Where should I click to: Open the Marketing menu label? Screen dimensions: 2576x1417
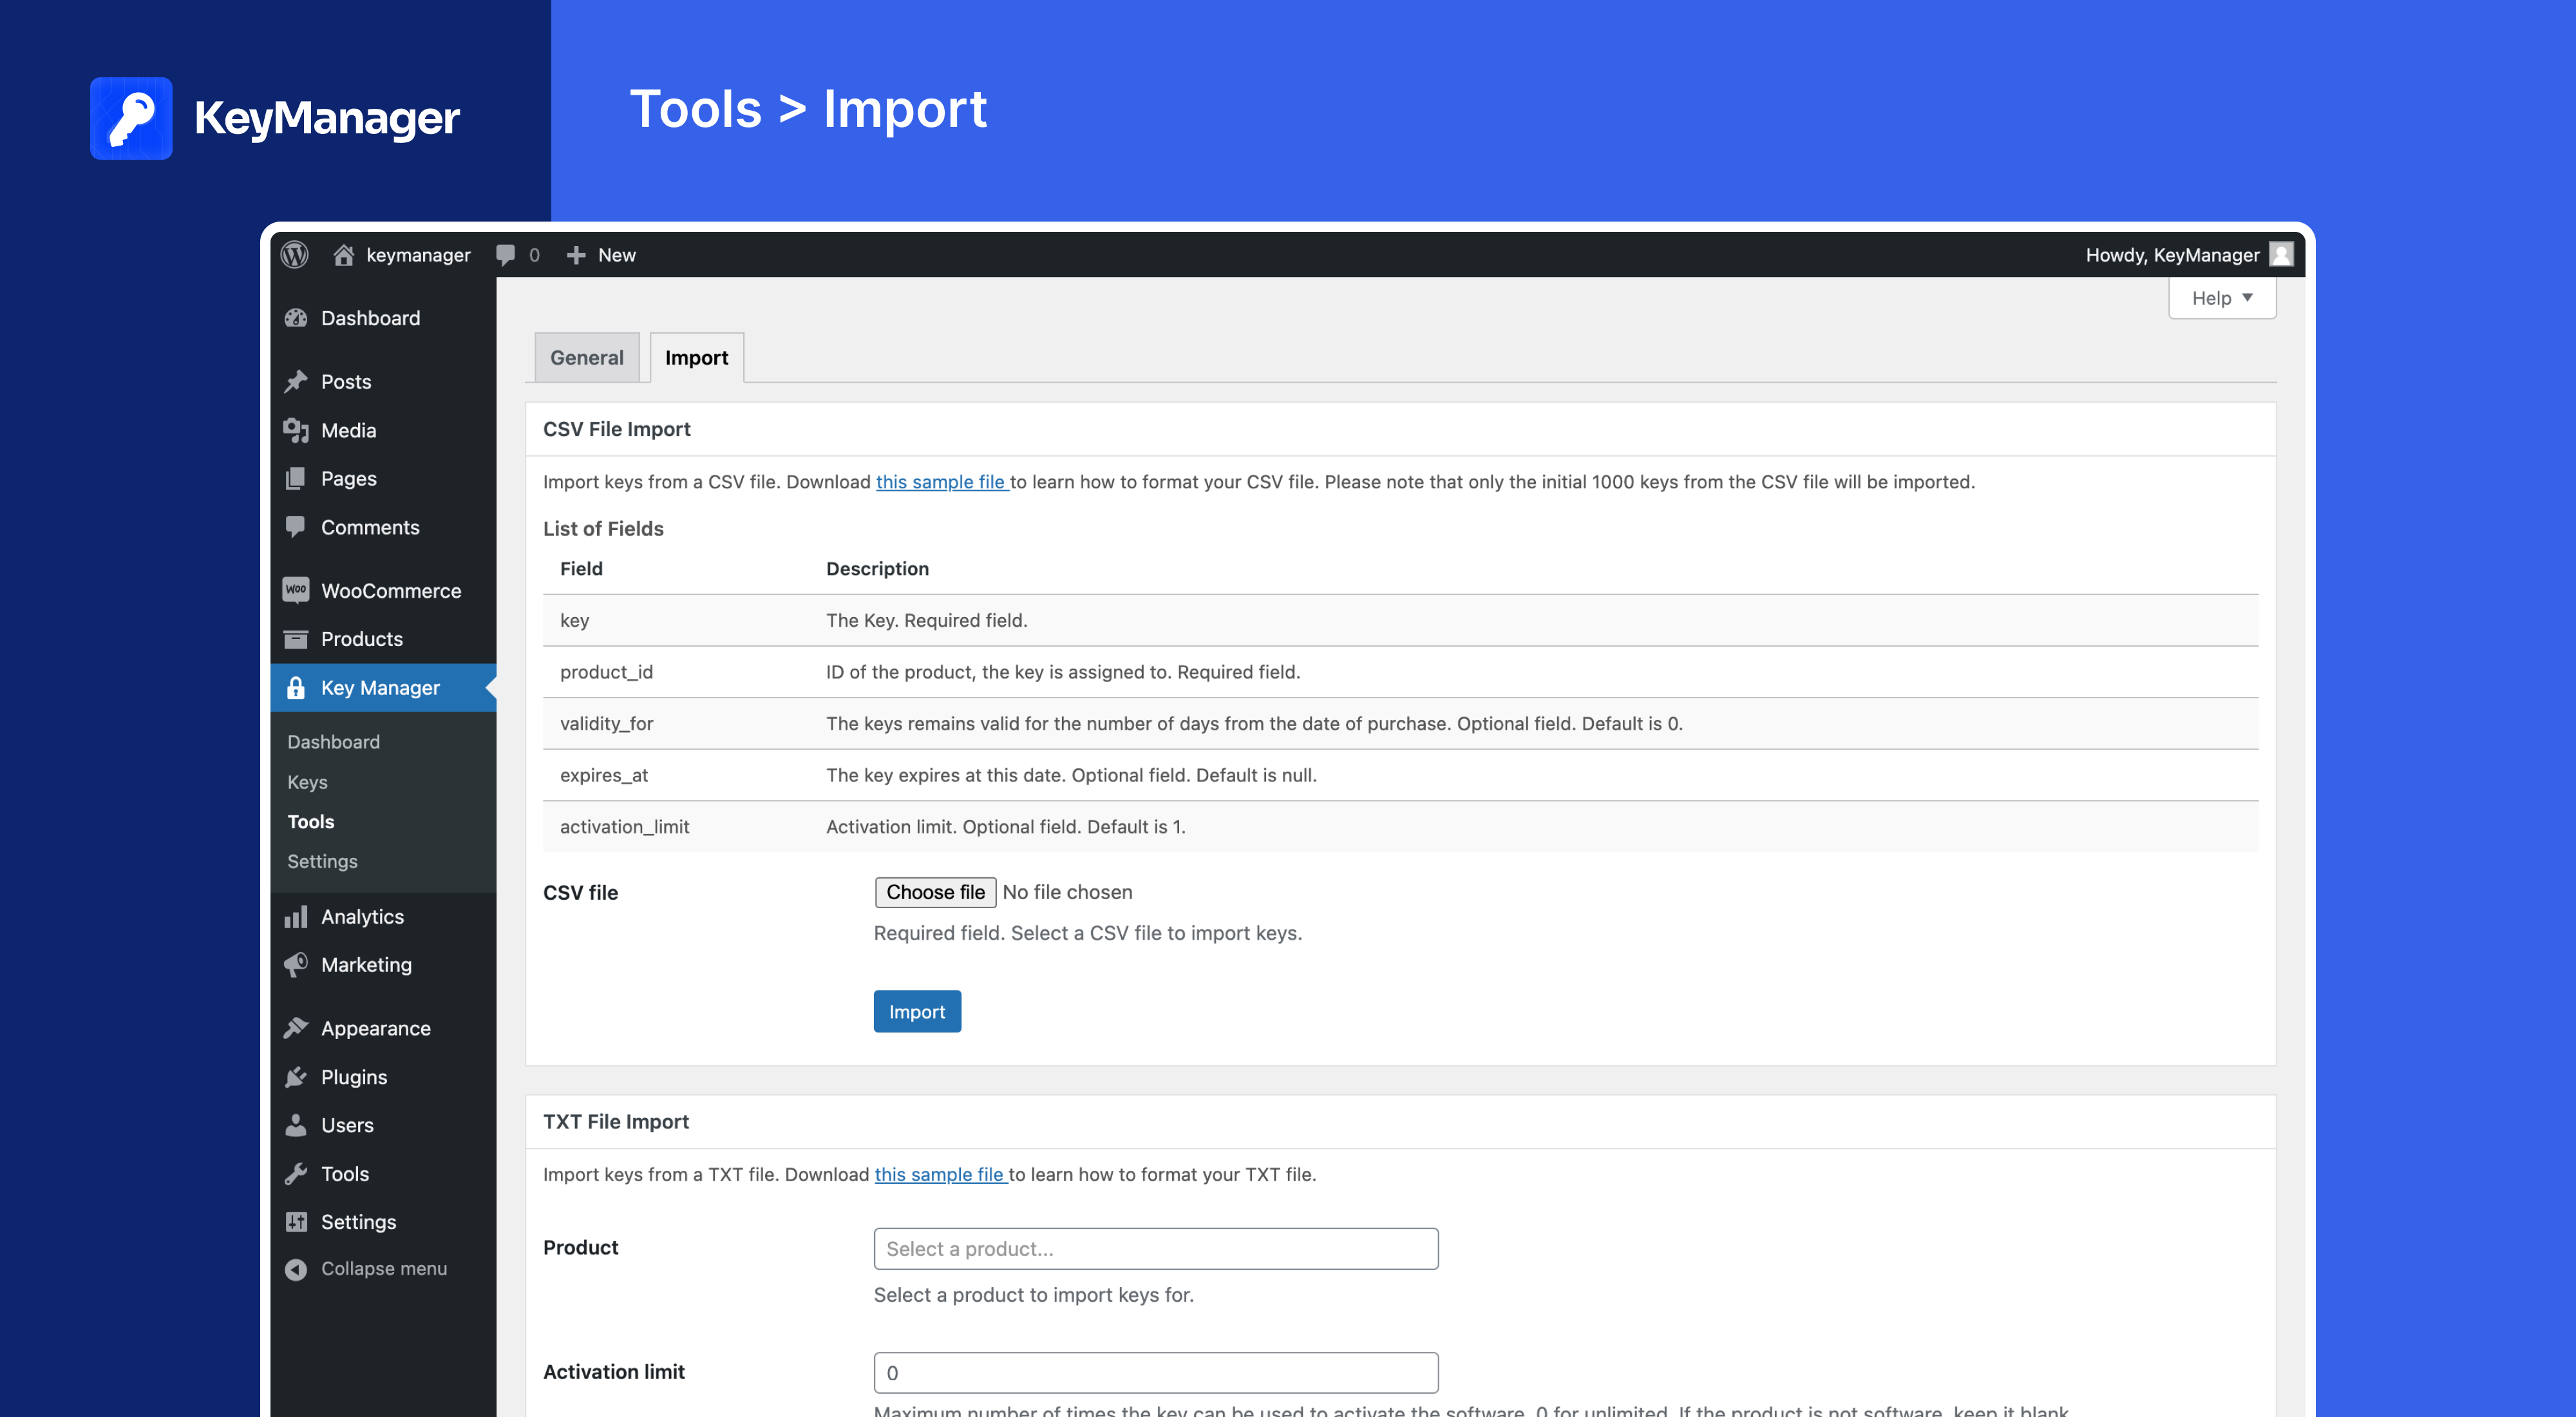click(366, 965)
